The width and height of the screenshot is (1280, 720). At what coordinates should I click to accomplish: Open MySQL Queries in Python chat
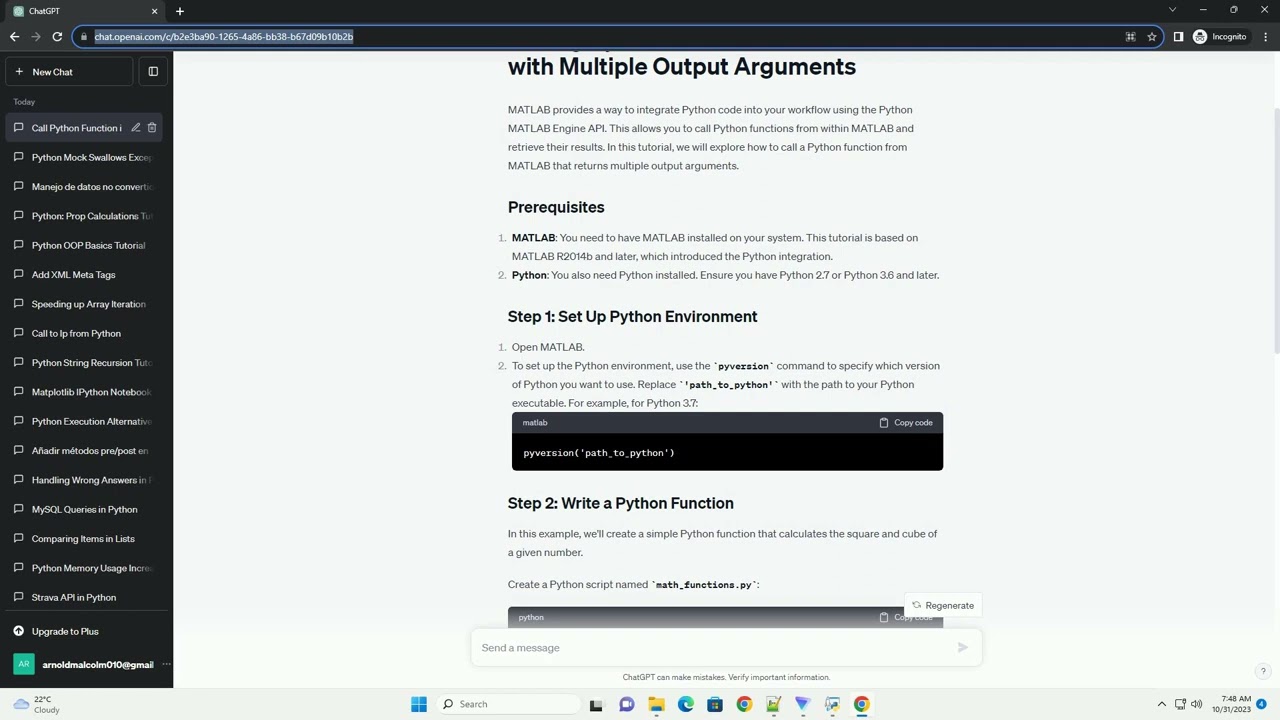86,509
